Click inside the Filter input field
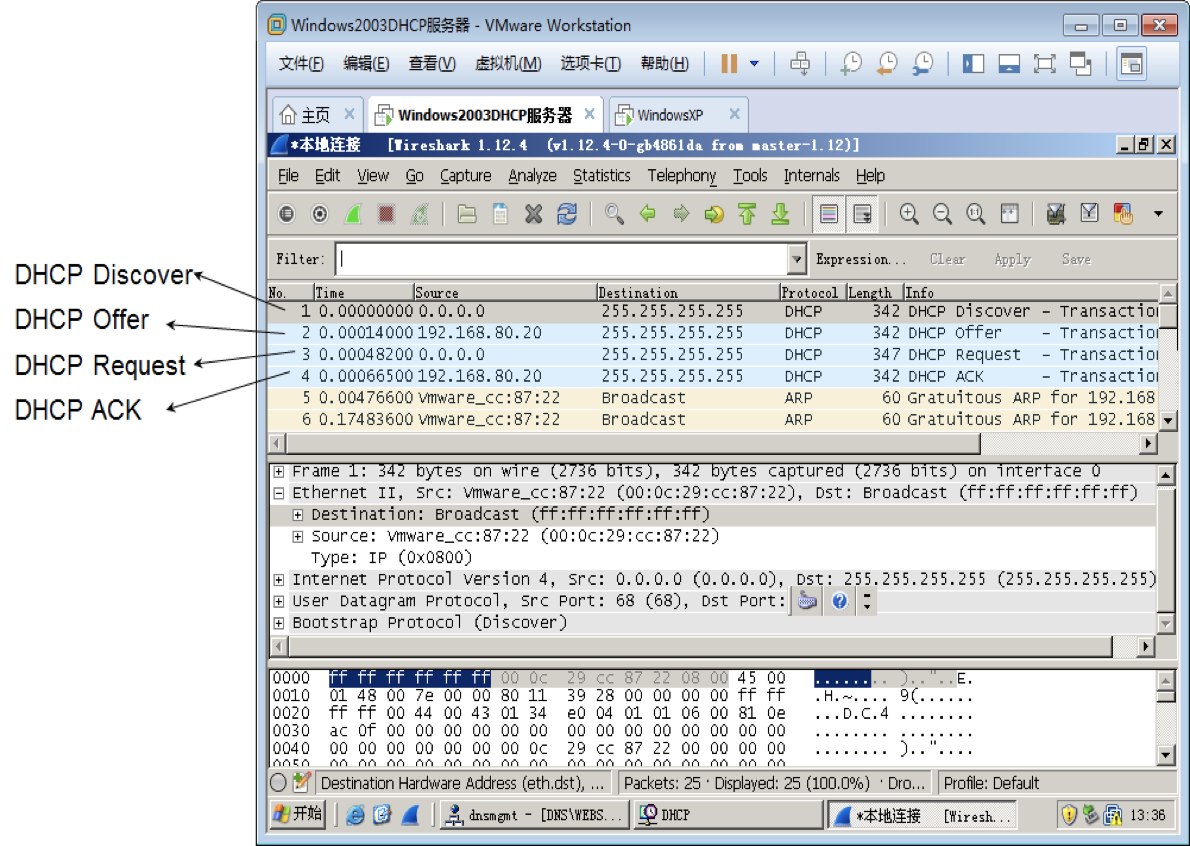 (562, 259)
